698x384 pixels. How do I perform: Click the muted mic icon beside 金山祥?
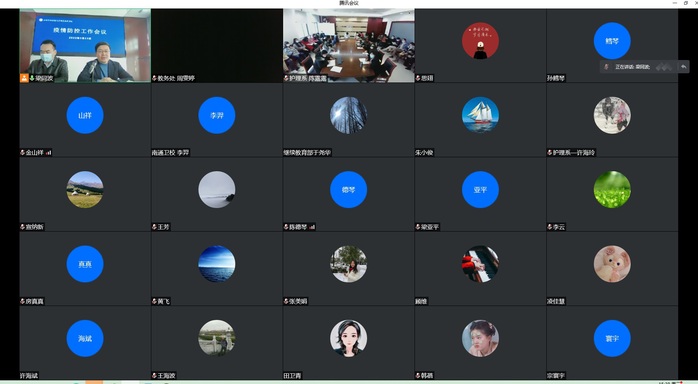(x=22, y=153)
